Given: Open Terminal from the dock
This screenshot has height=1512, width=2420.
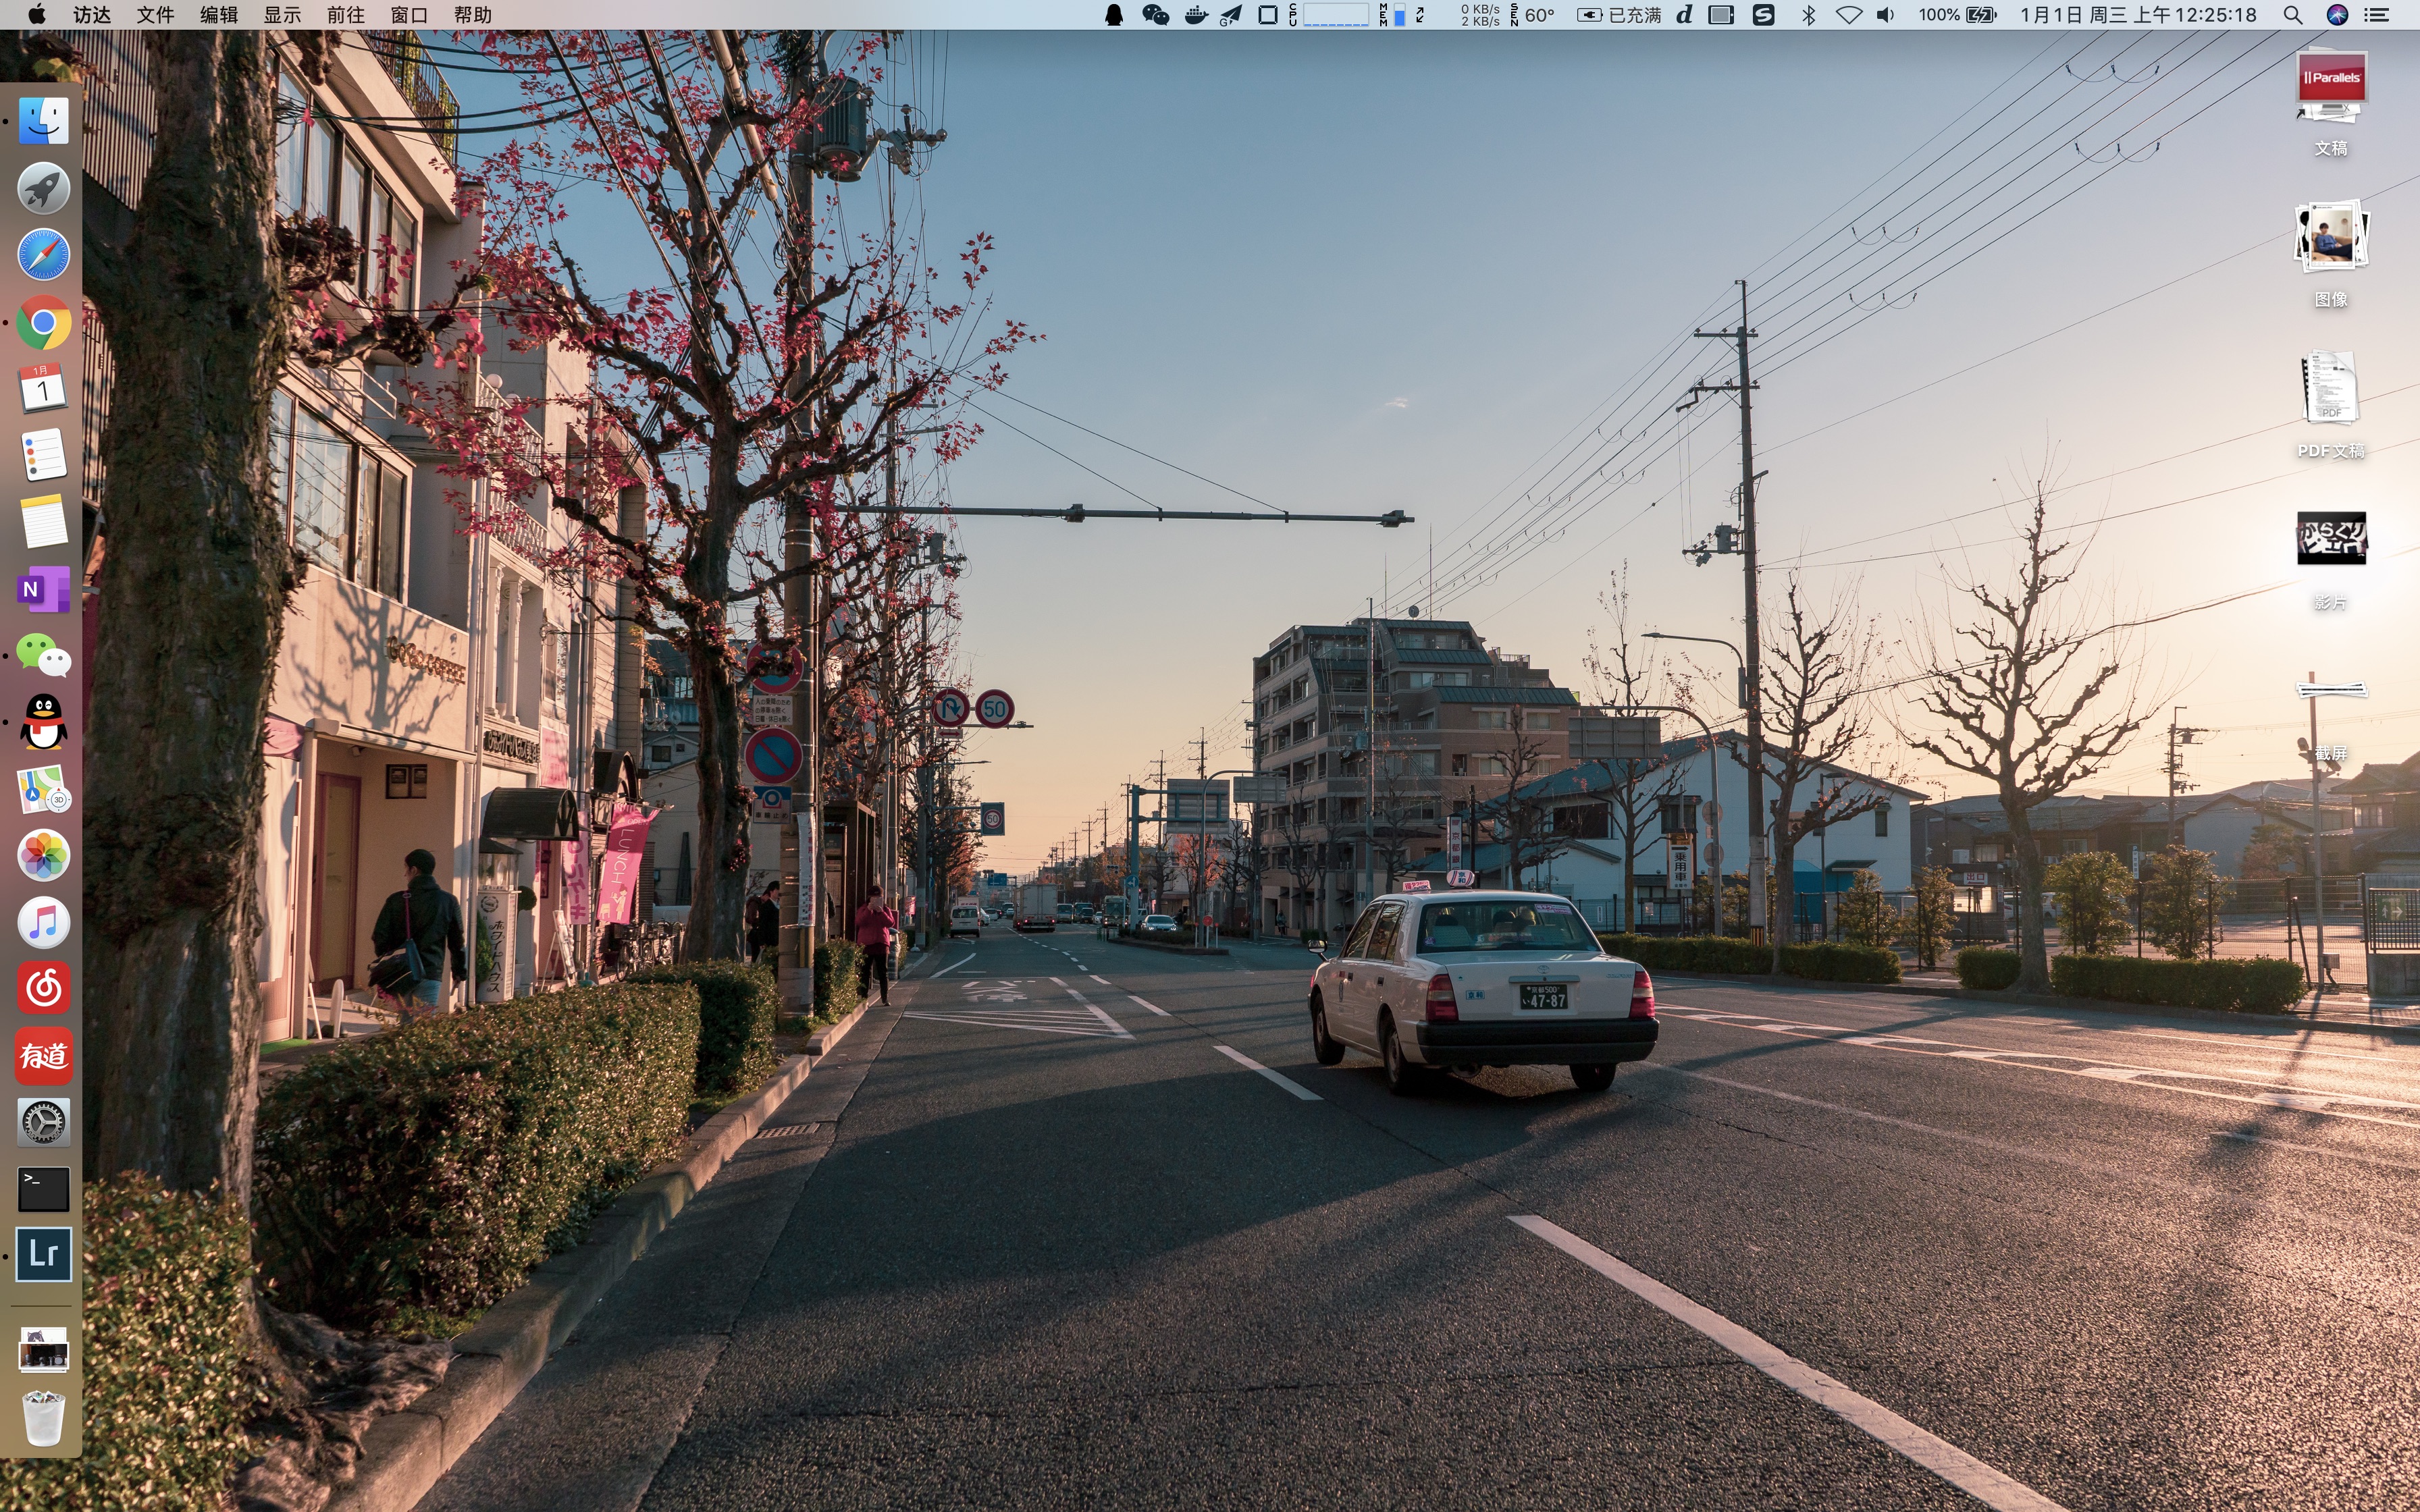Looking at the screenshot, I should click(43, 1189).
